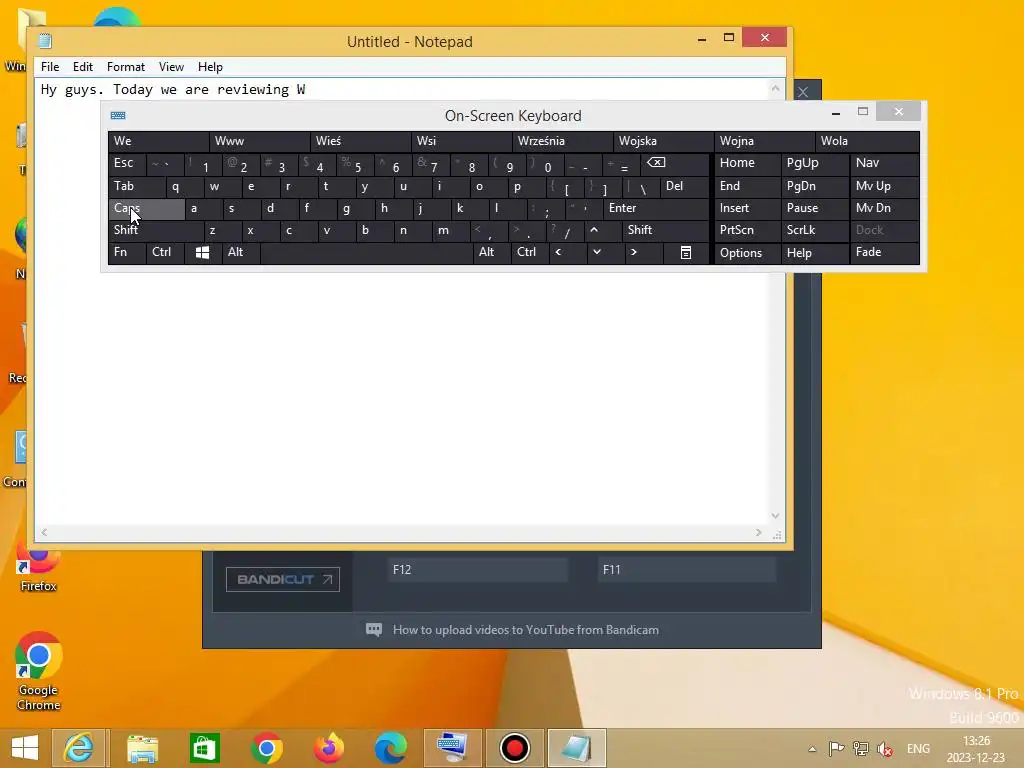The image size is (1024, 768).
Task: Open Google Chrome desktop shortcut
Action: click(39, 672)
